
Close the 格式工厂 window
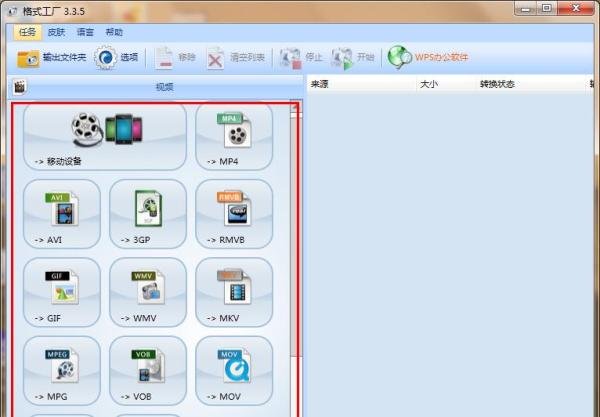pyautogui.click(x=576, y=8)
